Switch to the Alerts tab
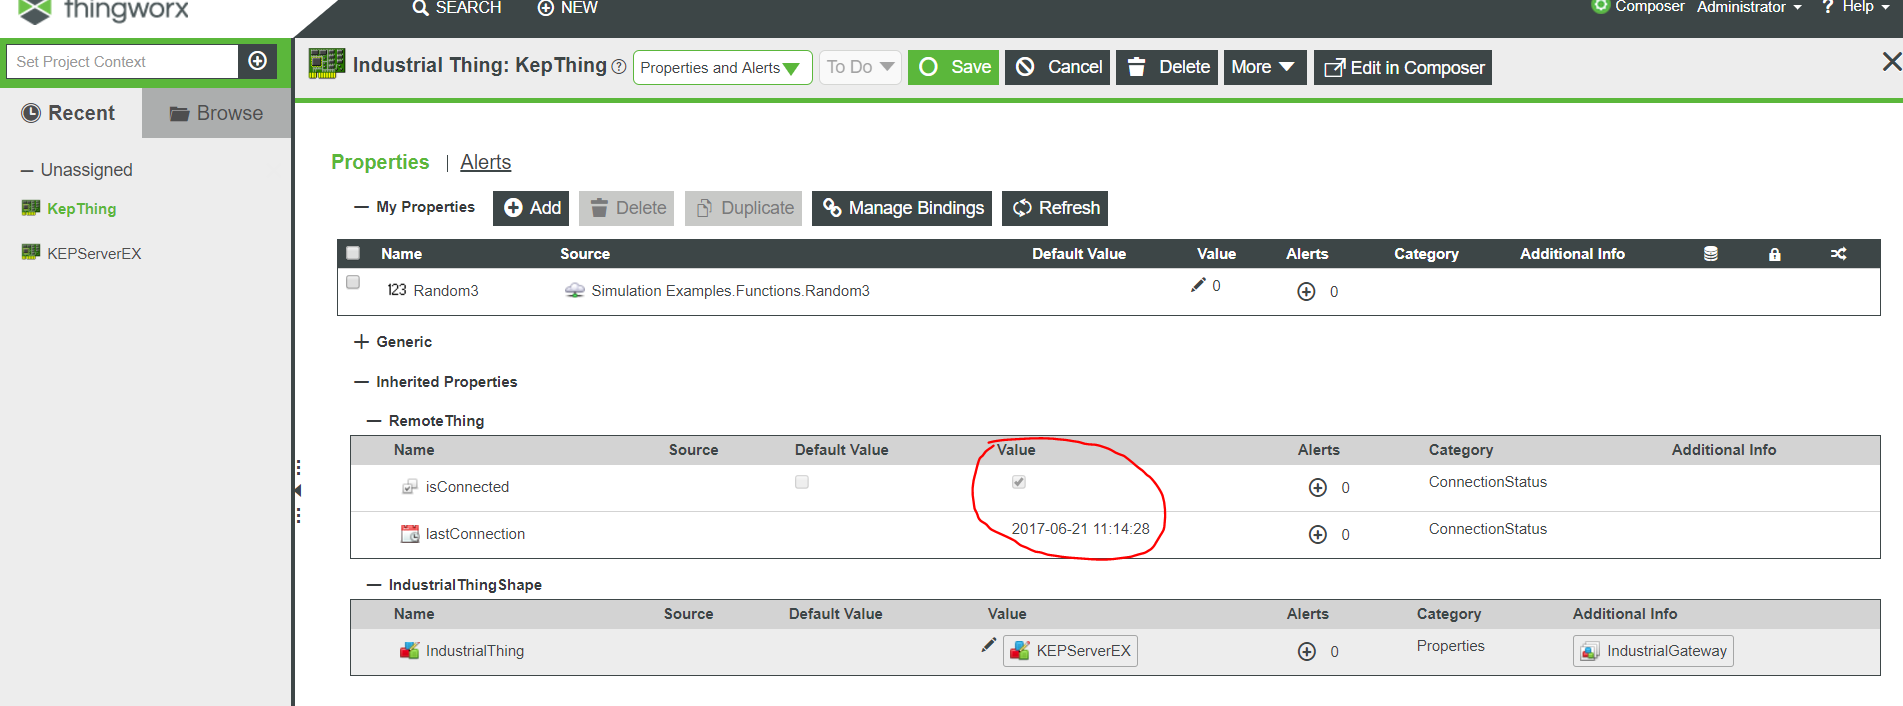Image resolution: width=1903 pixels, height=706 pixels. 486,162
